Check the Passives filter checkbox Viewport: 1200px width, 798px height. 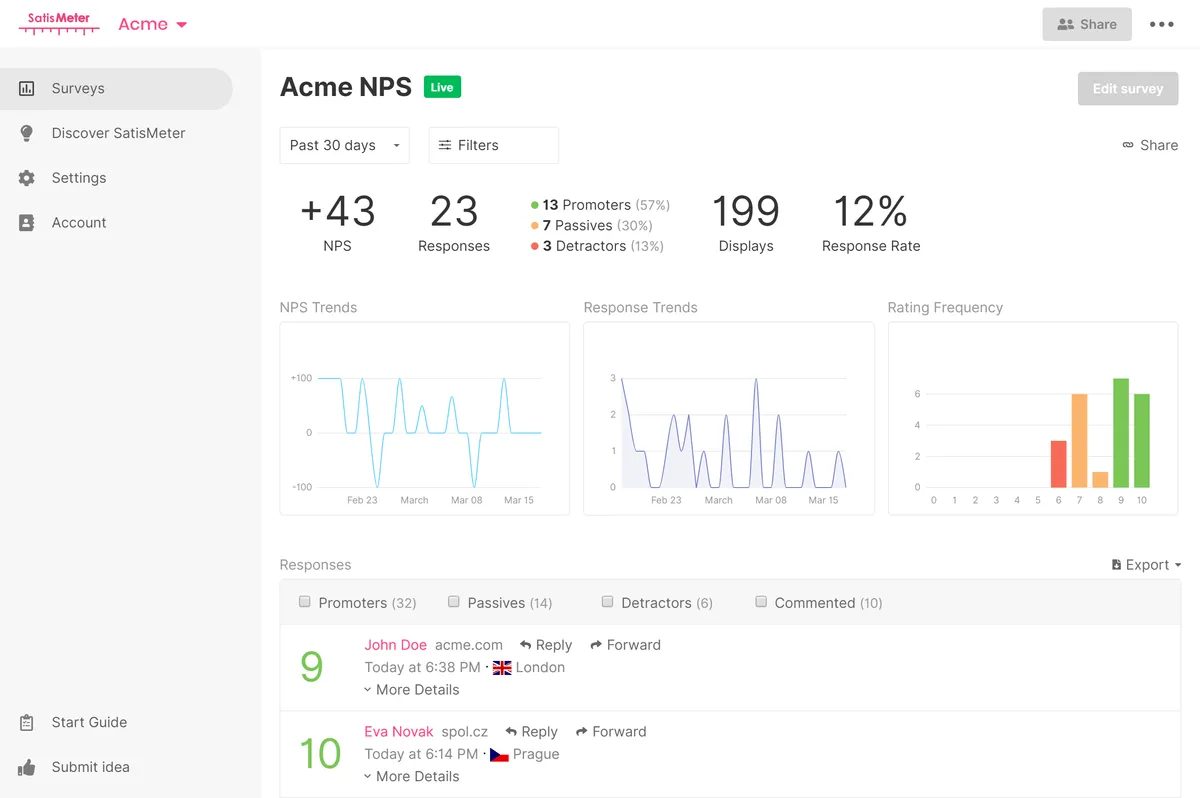(x=454, y=602)
